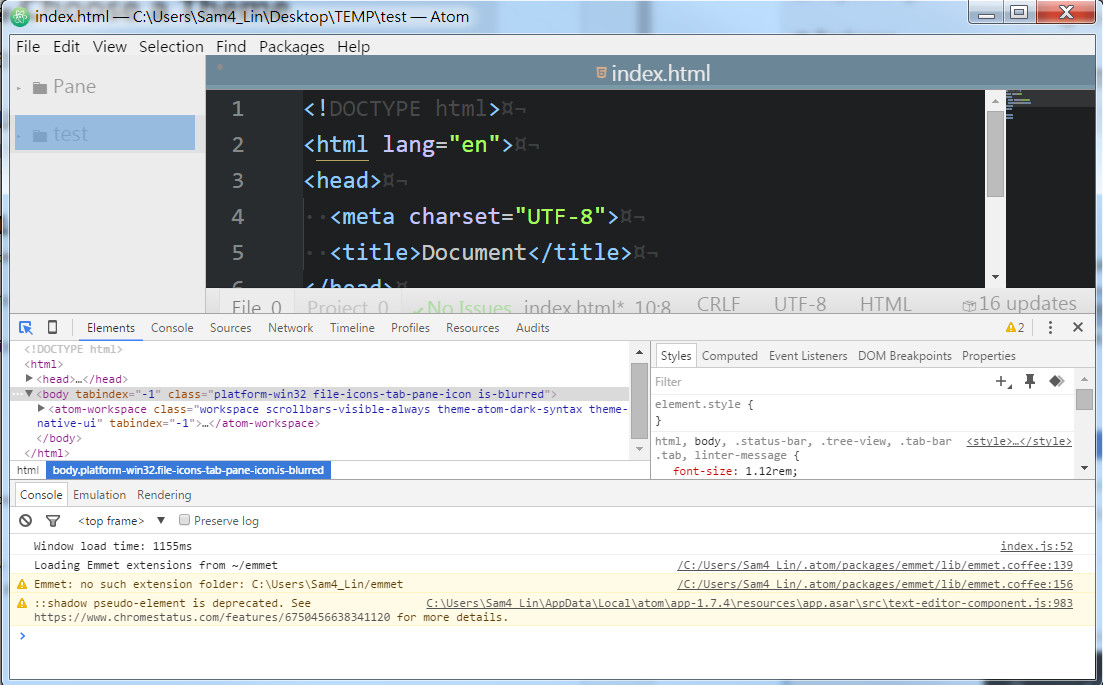
Task: Click the body.platform-win32 breadcrumb item
Action: coord(189,470)
